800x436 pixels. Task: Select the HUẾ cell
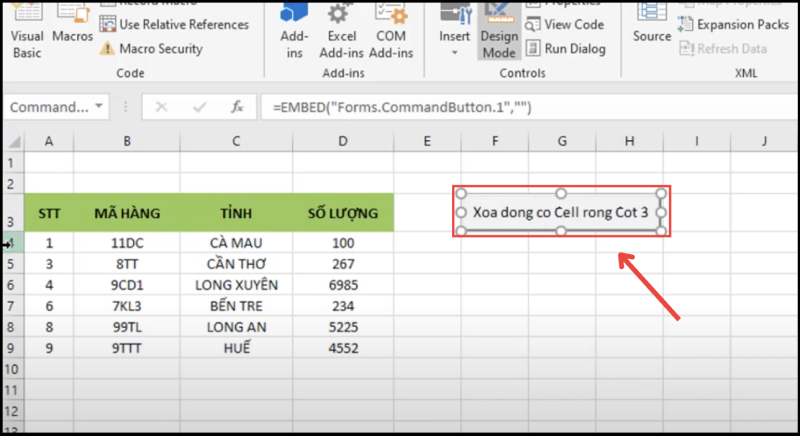coord(236,348)
